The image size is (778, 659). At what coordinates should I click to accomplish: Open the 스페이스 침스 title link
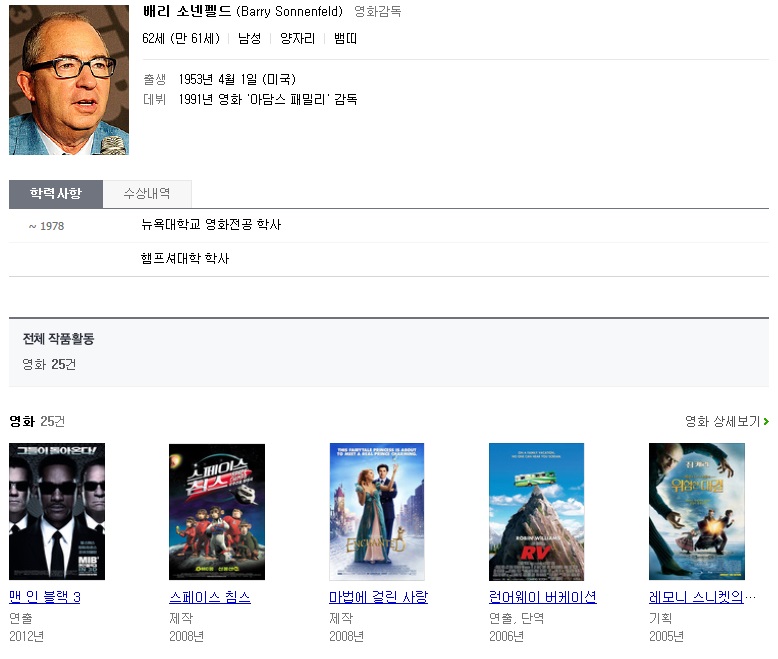click(x=210, y=597)
